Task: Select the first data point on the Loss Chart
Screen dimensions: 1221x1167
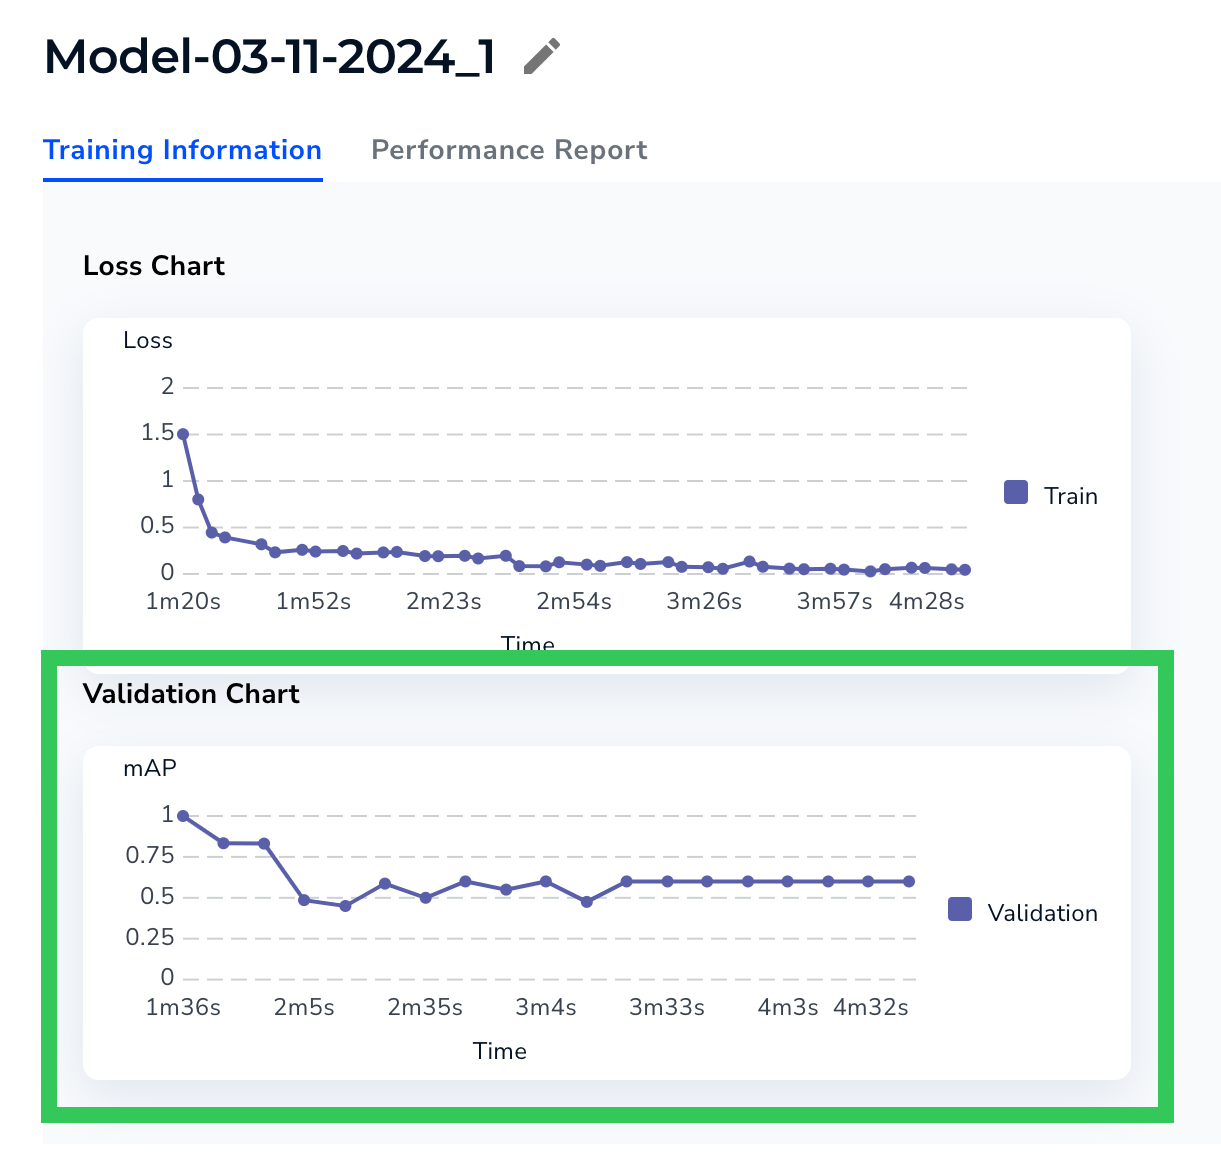Action: [183, 432]
